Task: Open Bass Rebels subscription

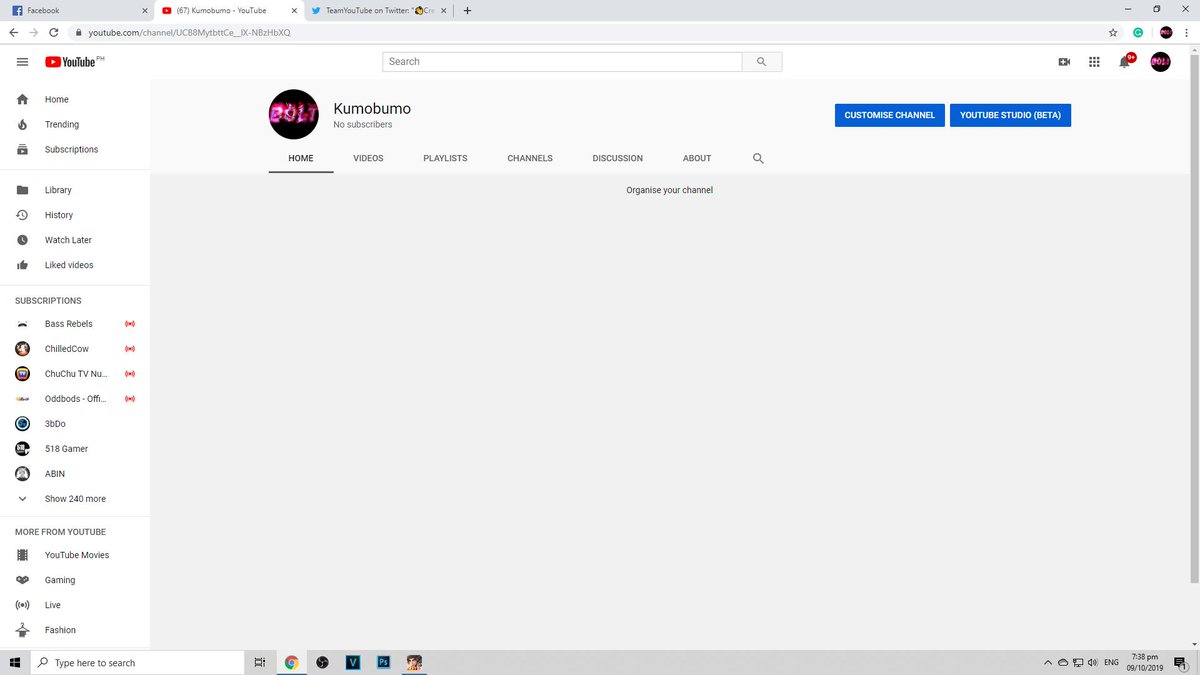Action: tap(75, 324)
